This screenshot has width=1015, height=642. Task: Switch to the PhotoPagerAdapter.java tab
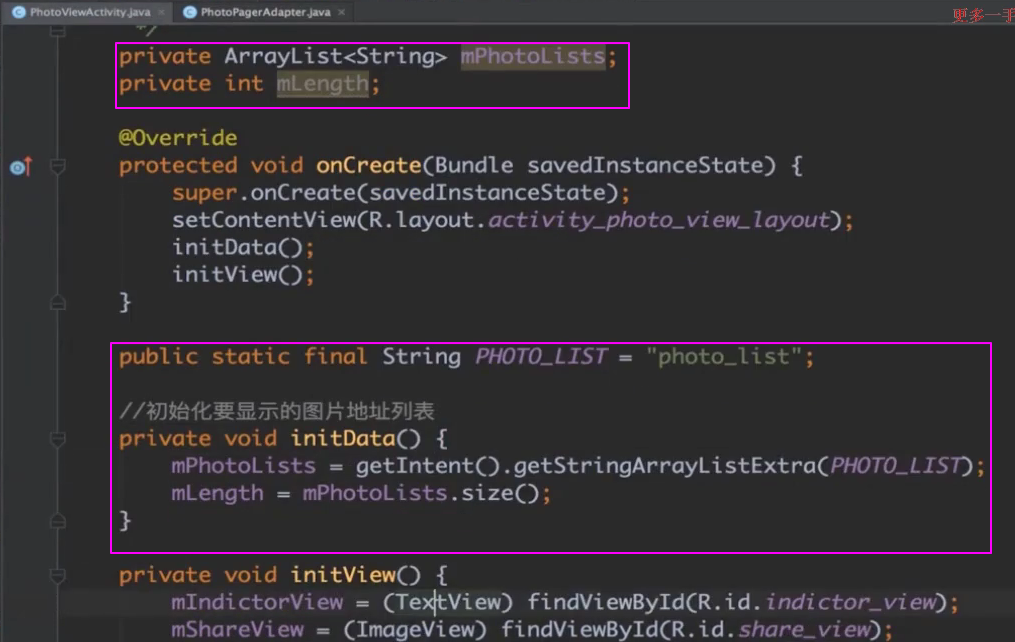point(265,12)
